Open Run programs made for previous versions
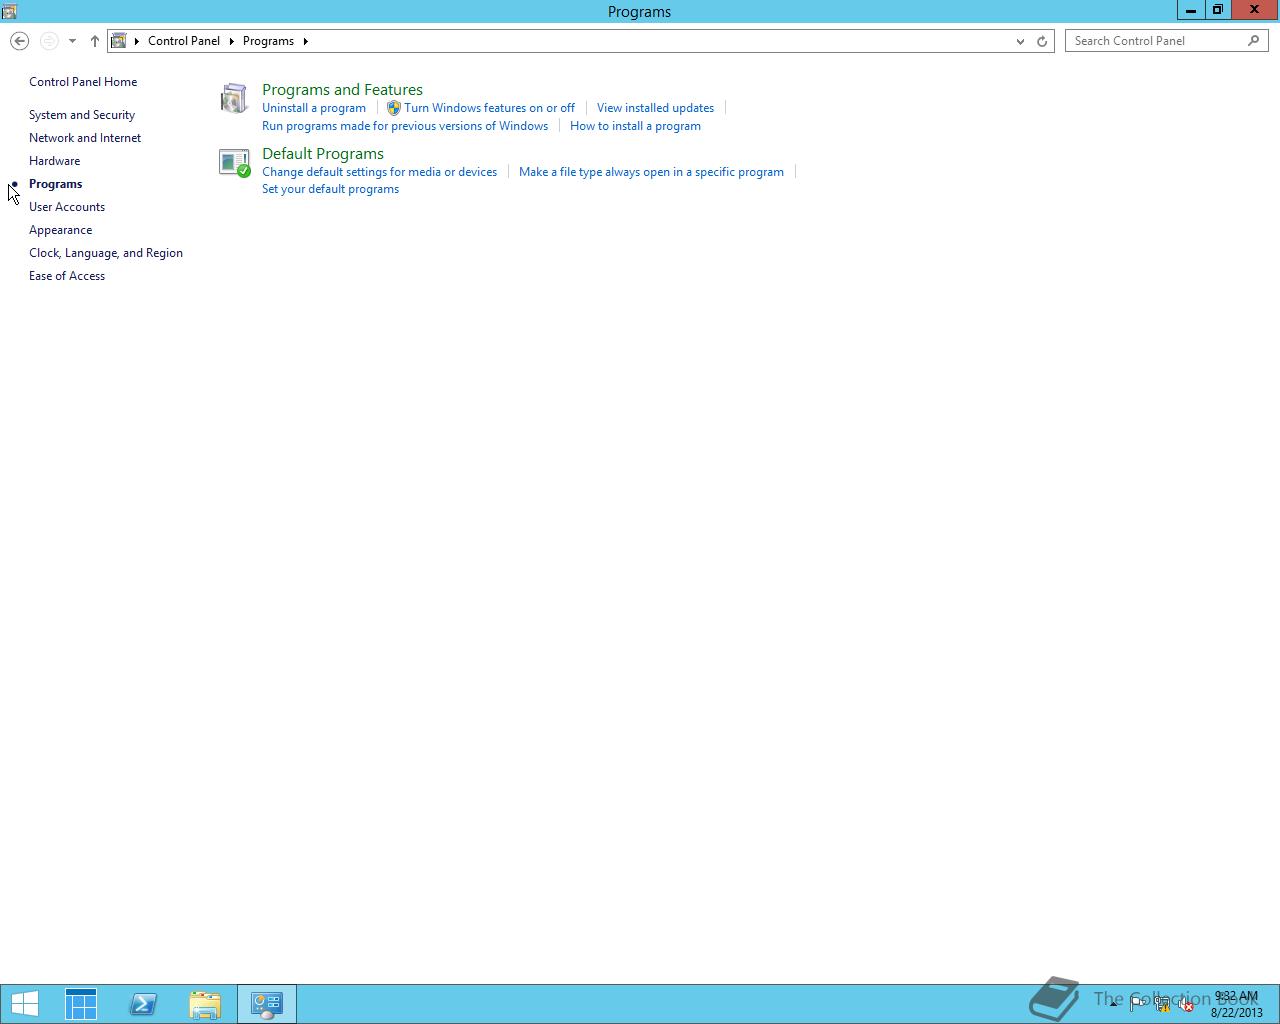The width and height of the screenshot is (1280, 1024). 405,126
